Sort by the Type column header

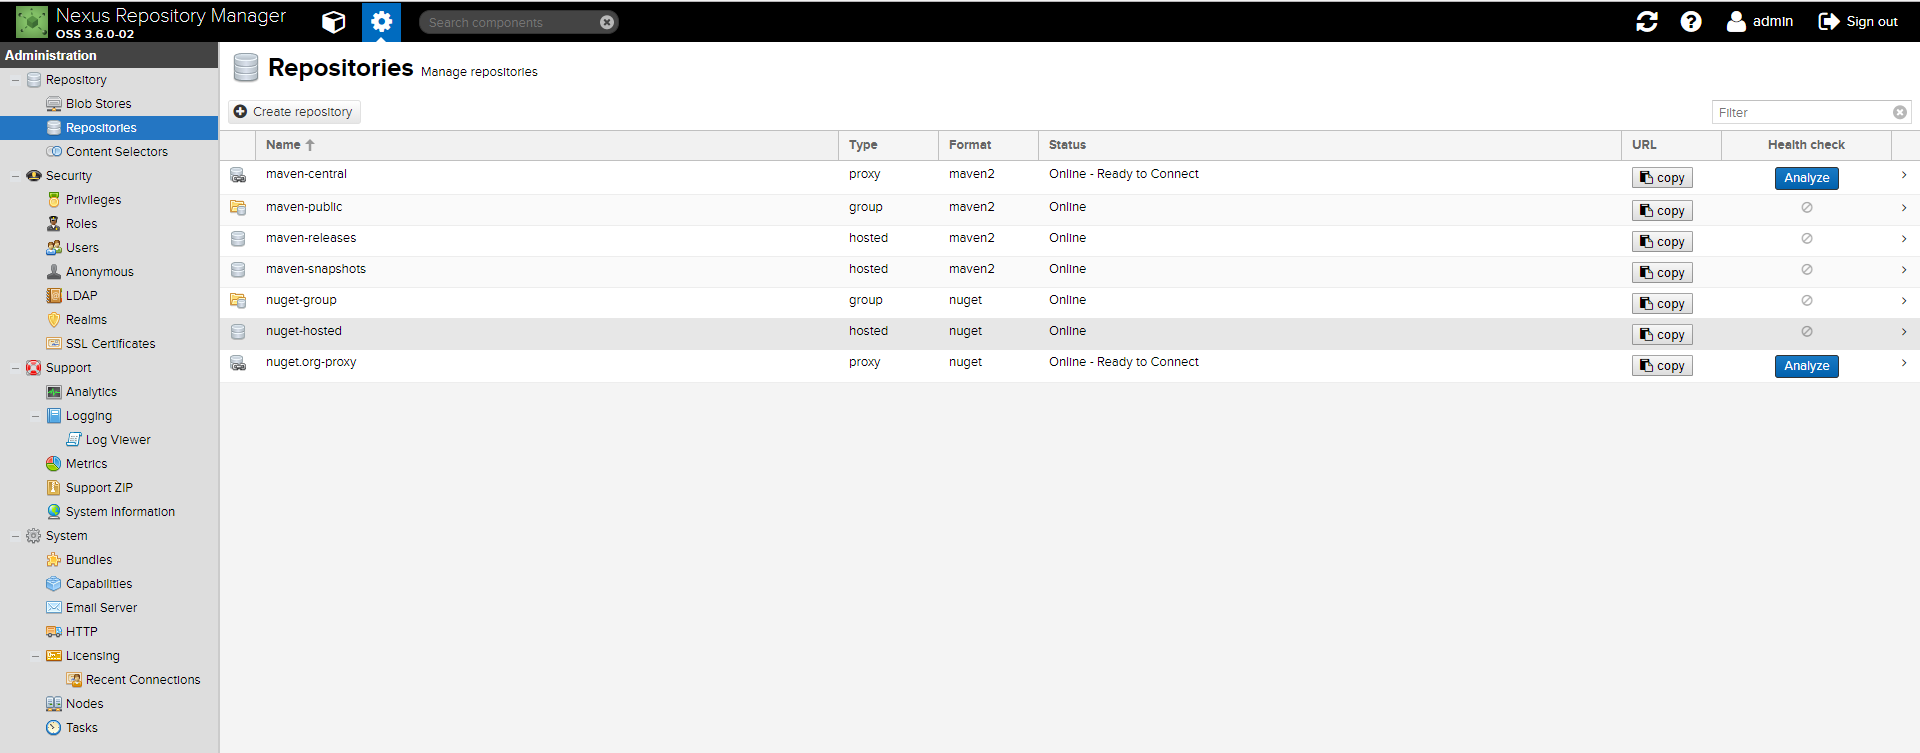(888, 145)
